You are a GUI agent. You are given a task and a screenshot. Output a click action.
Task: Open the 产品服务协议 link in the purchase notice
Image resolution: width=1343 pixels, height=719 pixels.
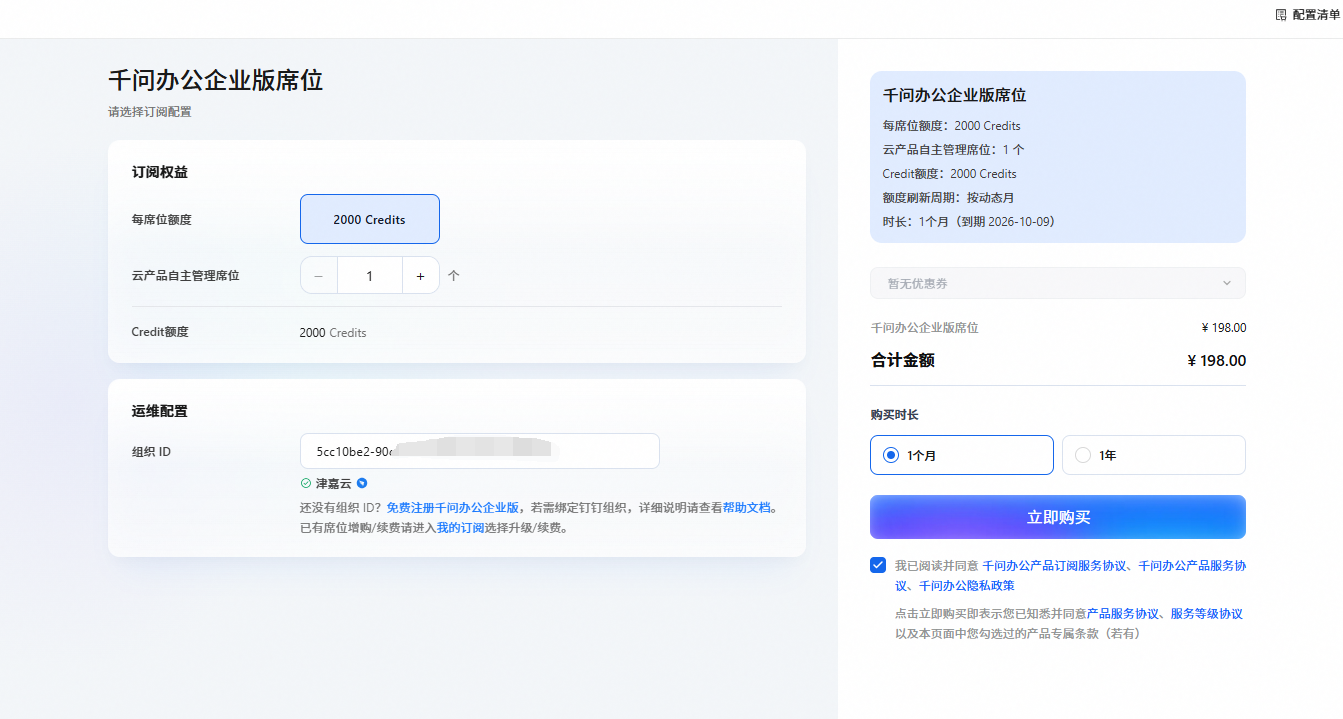point(1123,614)
